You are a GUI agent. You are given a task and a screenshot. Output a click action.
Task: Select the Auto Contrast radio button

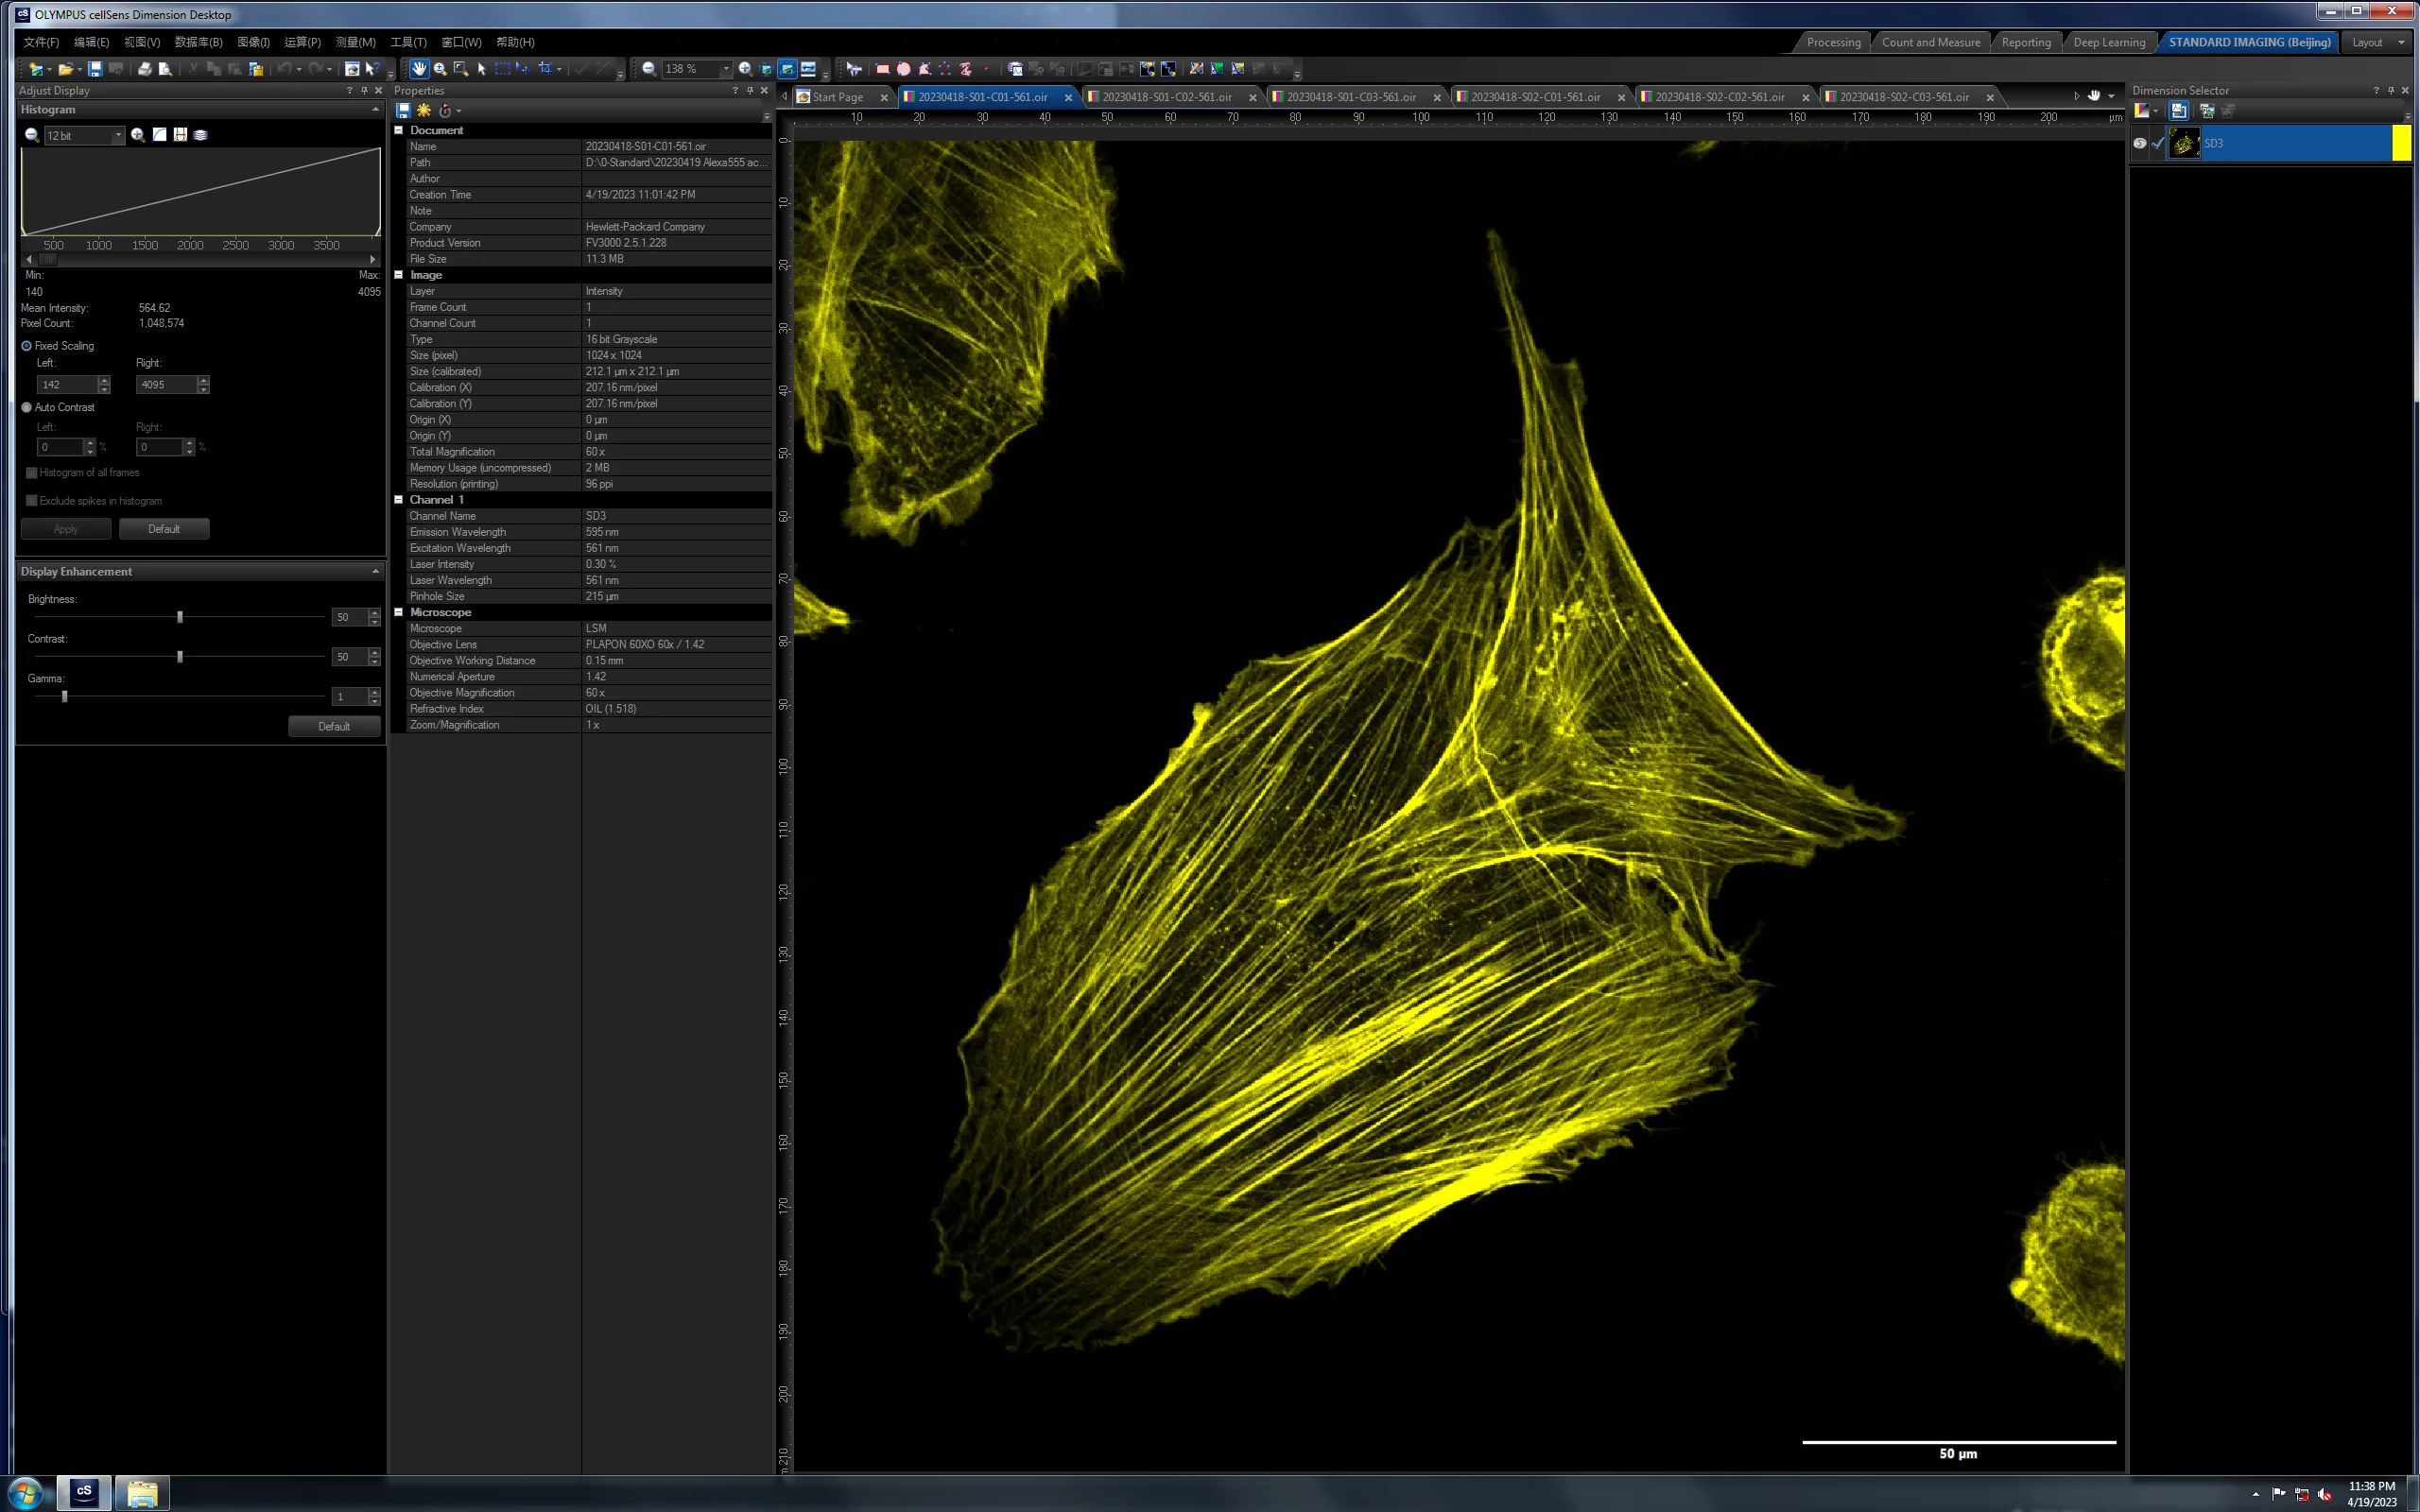[27, 408]
